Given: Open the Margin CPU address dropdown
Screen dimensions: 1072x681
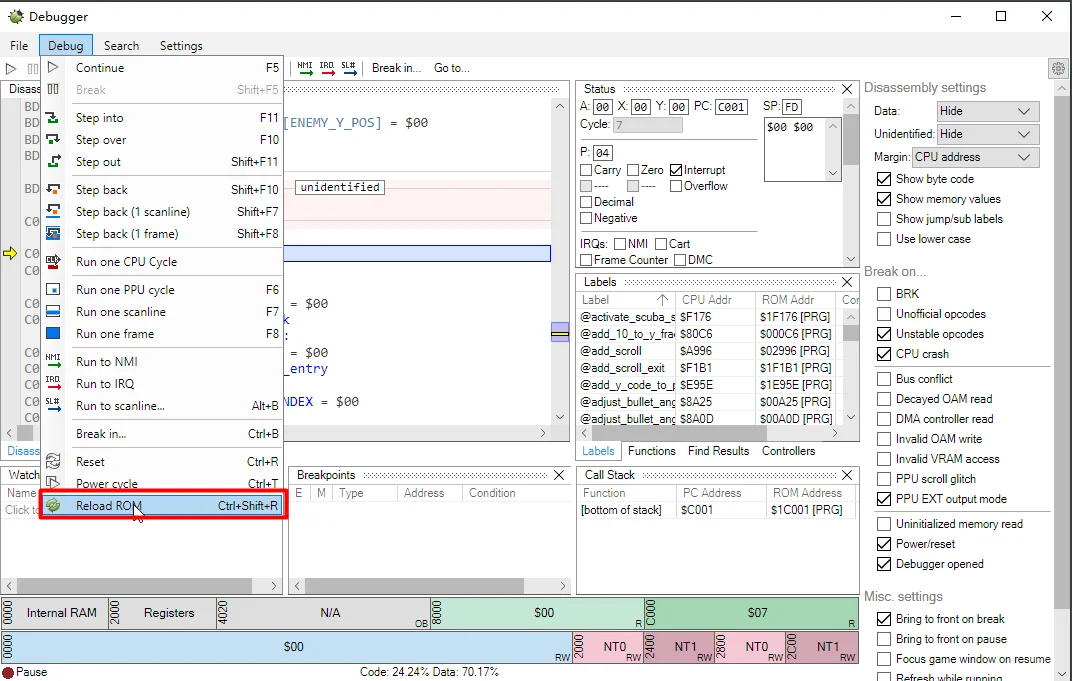Looking at the screenshot, I should pos(976,157).
